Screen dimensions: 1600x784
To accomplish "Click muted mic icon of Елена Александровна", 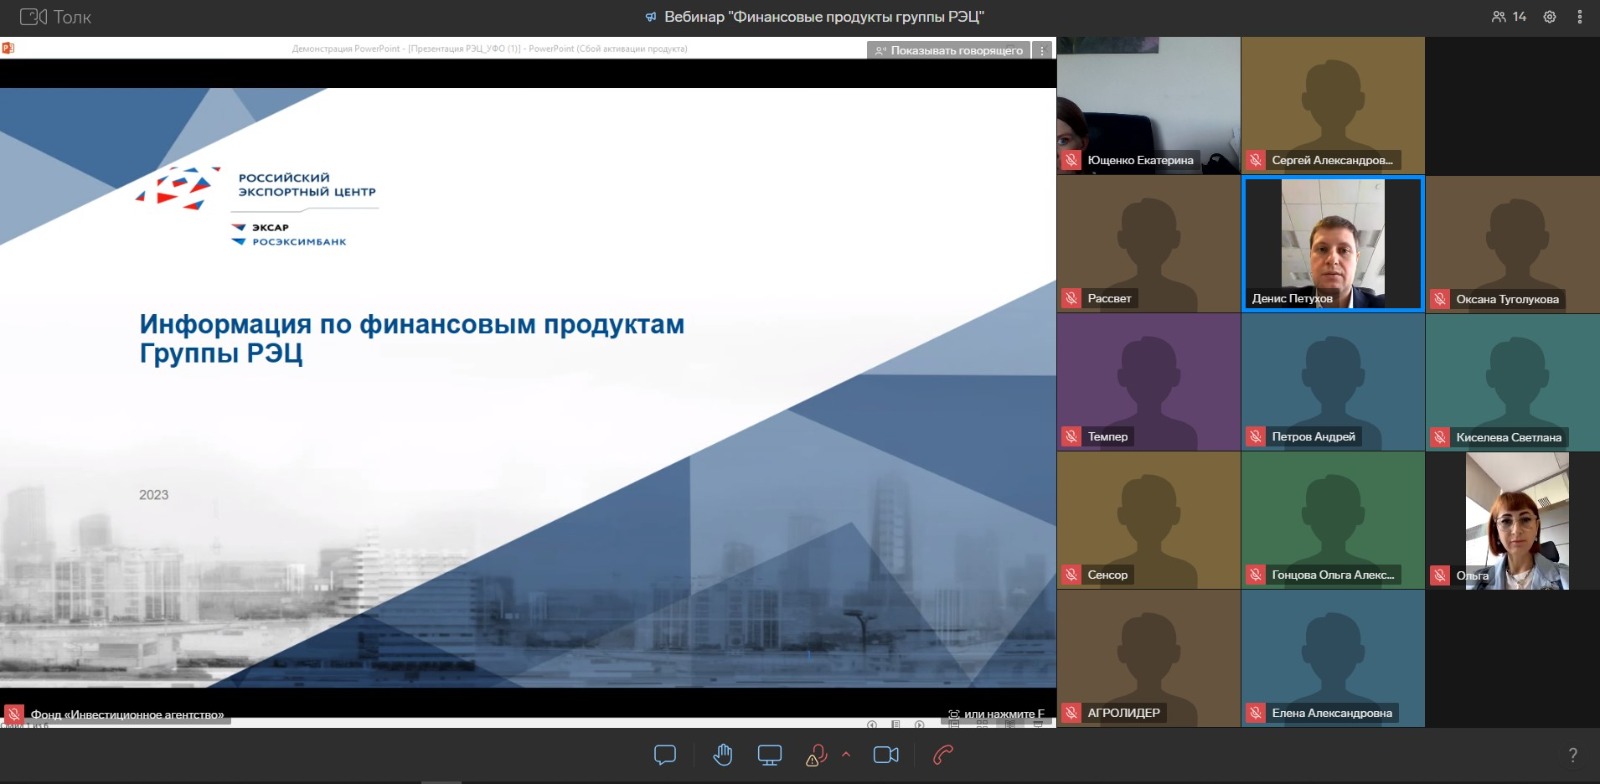I will (1255, 713).
